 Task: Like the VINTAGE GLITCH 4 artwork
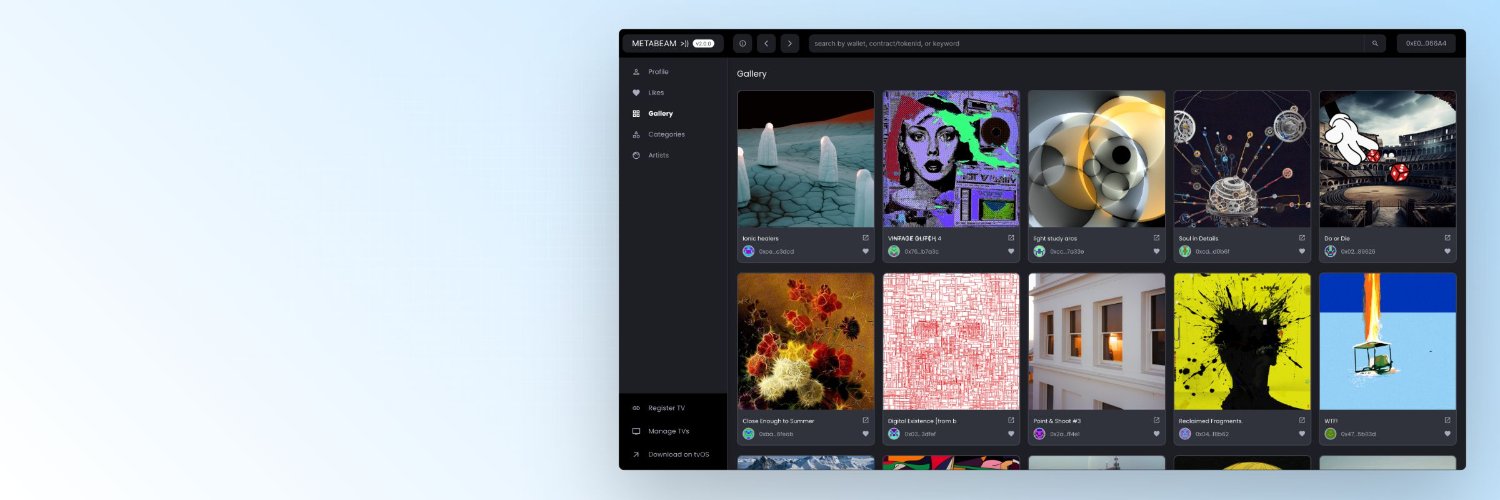[1011, 251]
